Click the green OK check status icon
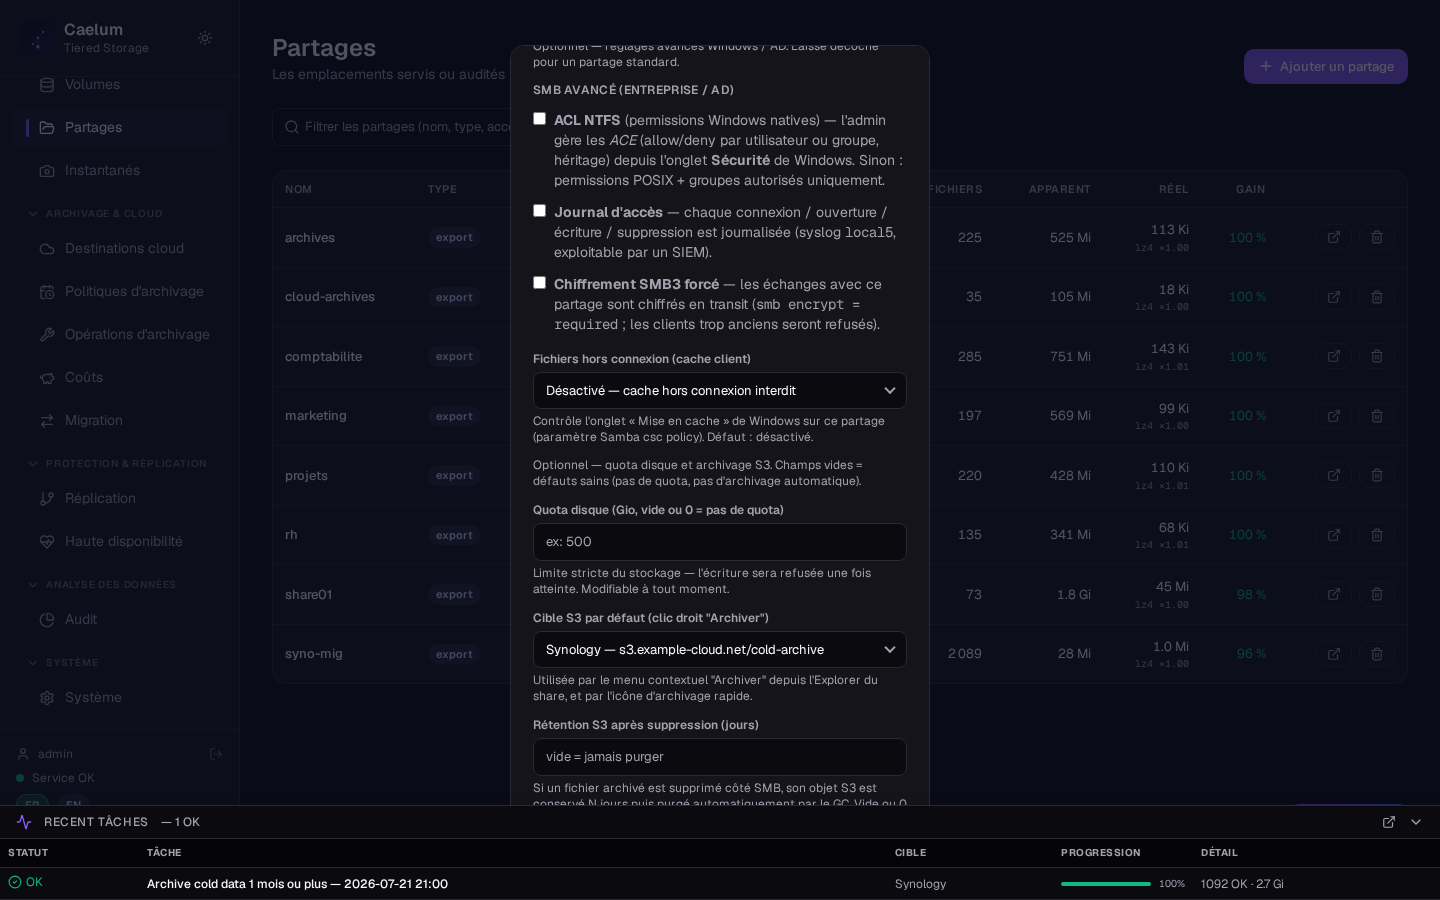 [x=15, y=882]
